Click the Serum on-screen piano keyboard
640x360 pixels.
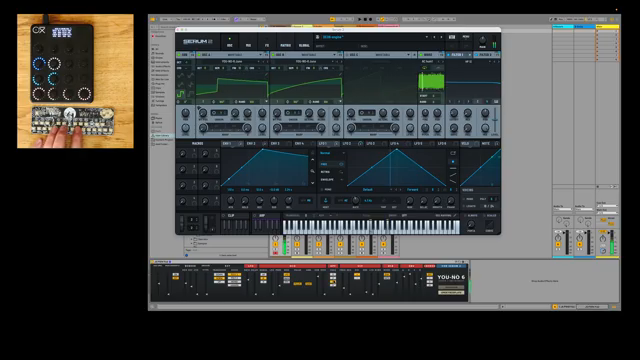[371, 227]
